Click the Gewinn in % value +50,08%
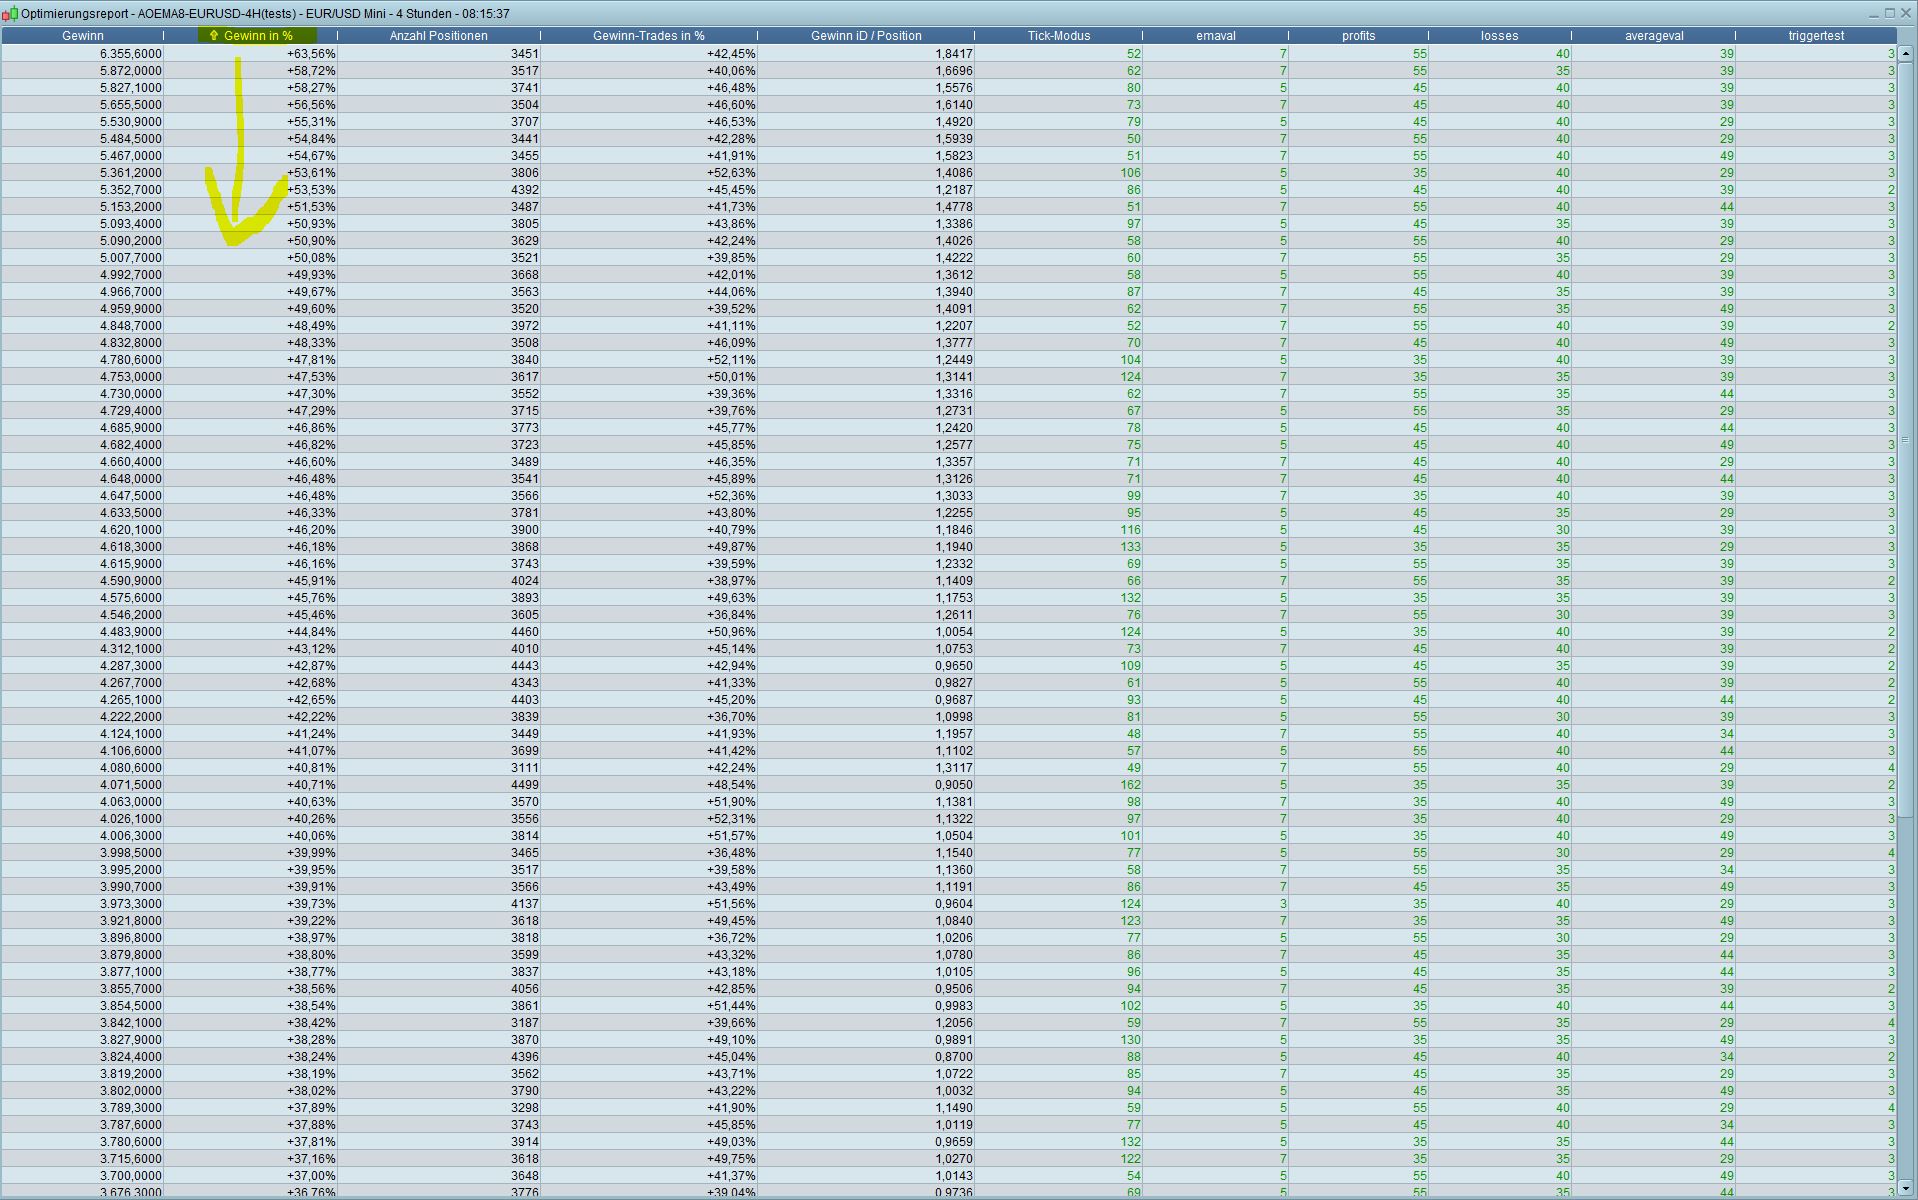This screenshot has height=1200, width=1918. coord(311,258)
